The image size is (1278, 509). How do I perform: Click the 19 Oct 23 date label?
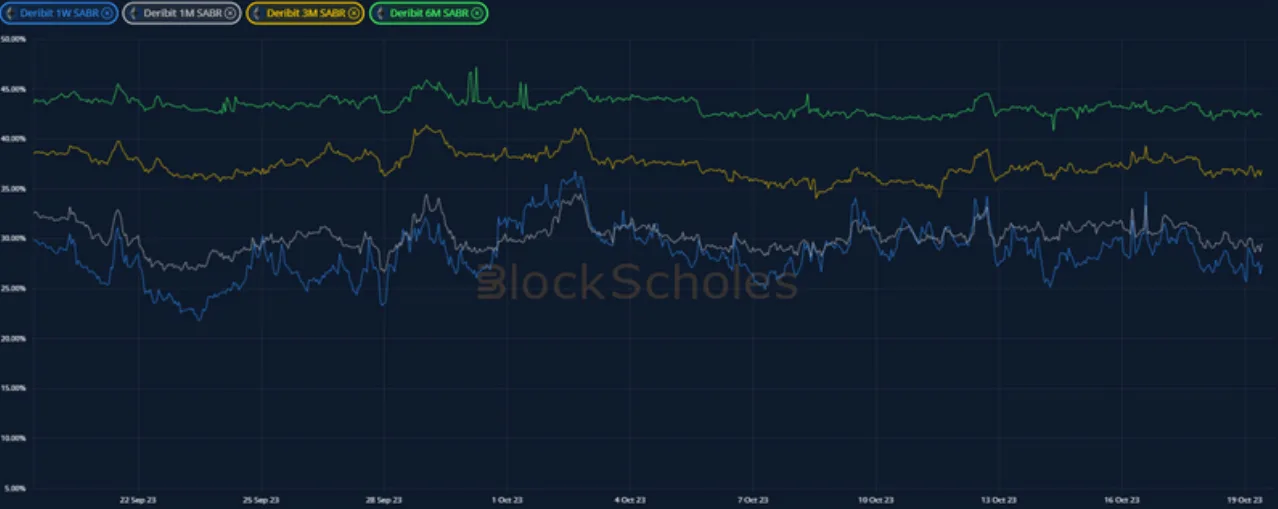(x=1245, y=500)
